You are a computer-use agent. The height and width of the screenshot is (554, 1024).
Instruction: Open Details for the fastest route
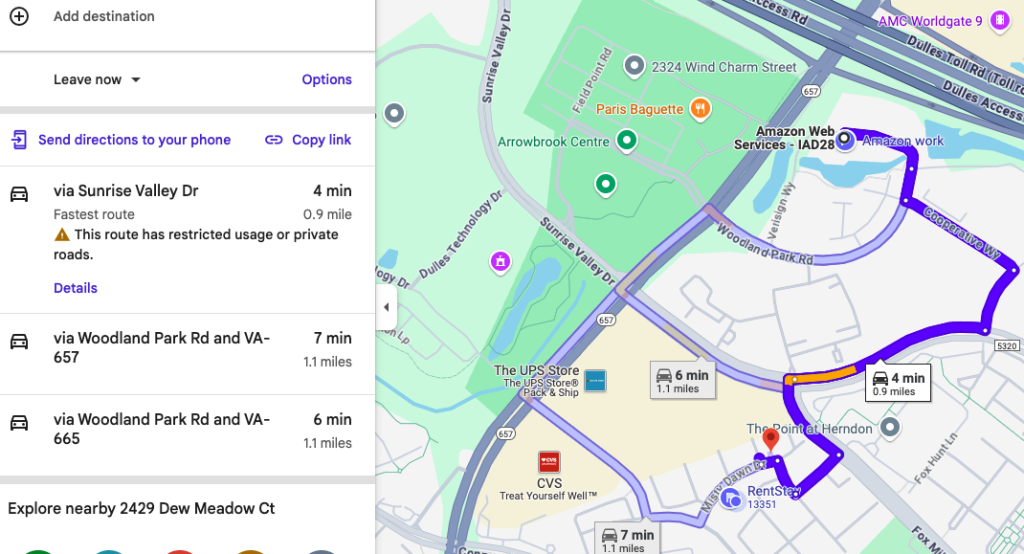75,288
